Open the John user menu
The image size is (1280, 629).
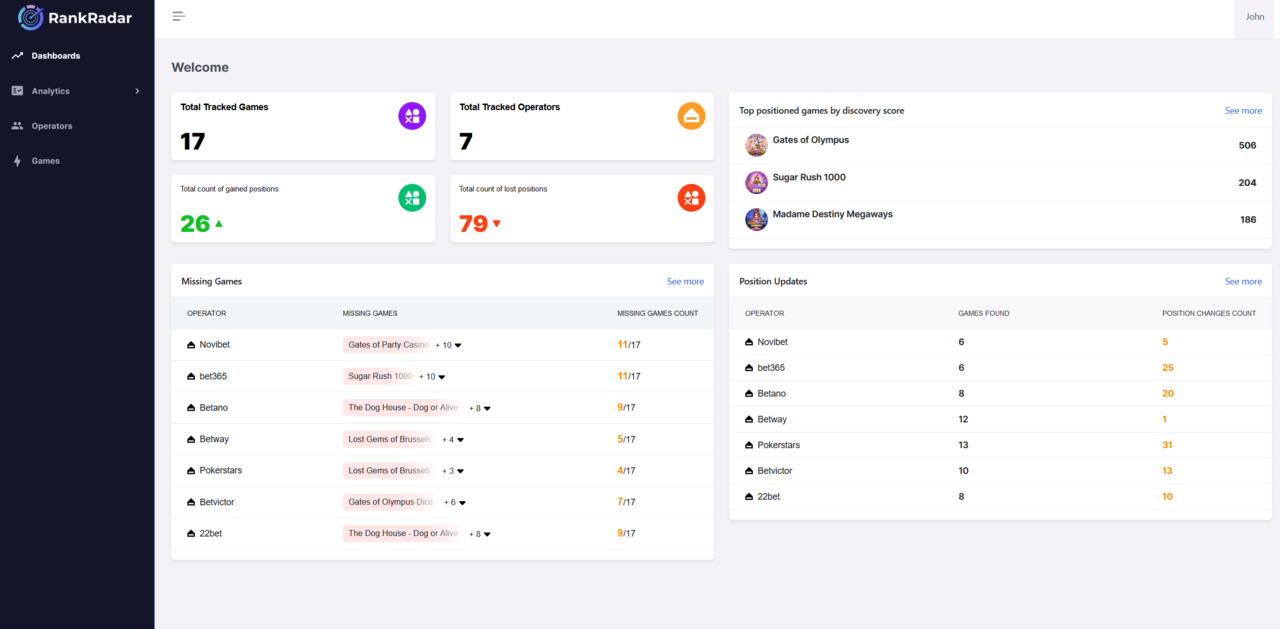[1255, 17]
